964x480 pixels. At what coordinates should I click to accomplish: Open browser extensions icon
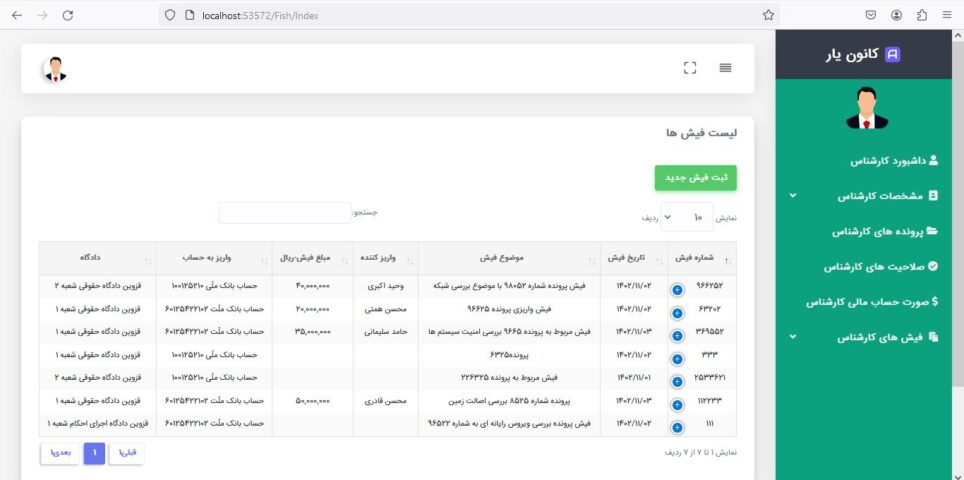pyautogui.click(x=921, y=15)
